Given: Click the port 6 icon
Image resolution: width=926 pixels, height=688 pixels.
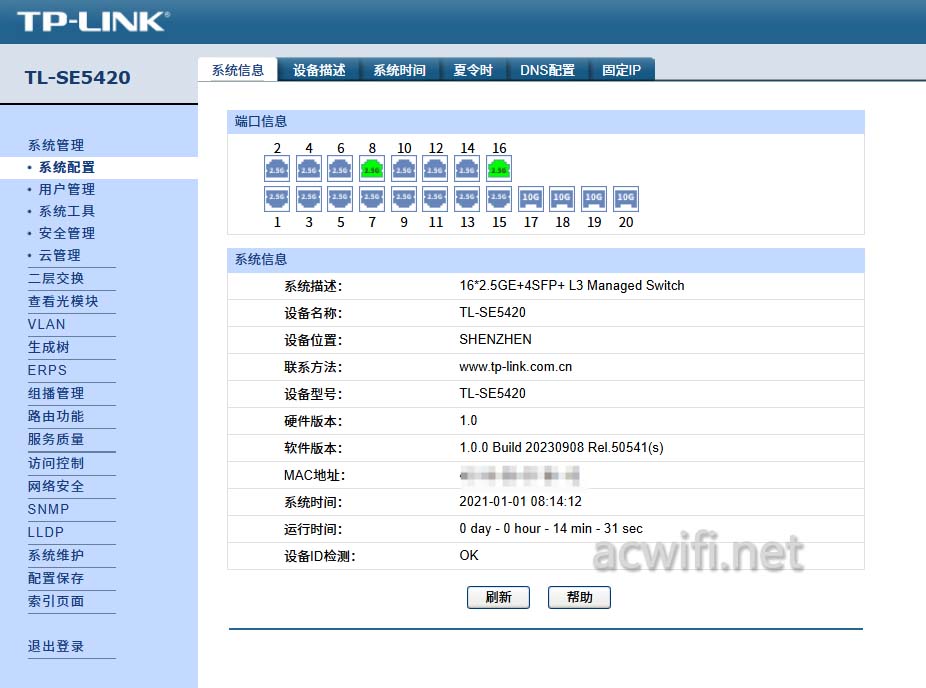Looking at the screenshot, I should [340, 169].
